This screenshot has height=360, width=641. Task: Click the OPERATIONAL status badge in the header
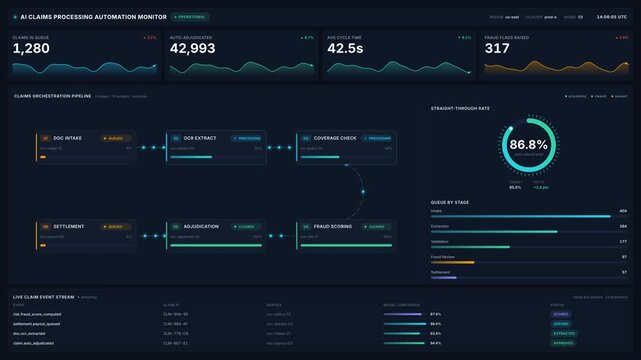click(190, 17)
